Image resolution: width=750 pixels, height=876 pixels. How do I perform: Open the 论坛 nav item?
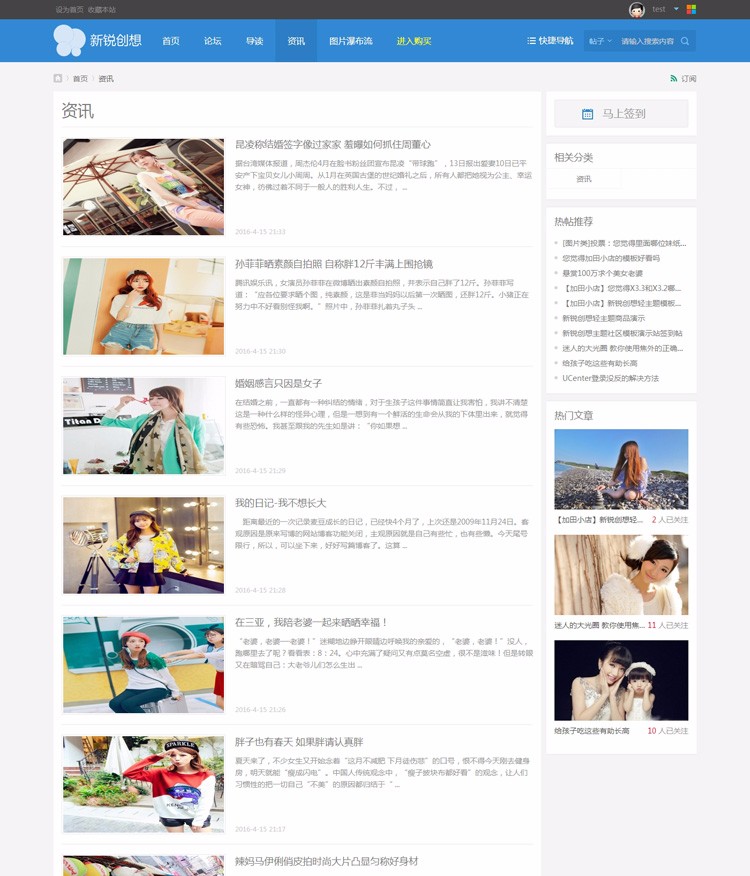coord(212,41)
